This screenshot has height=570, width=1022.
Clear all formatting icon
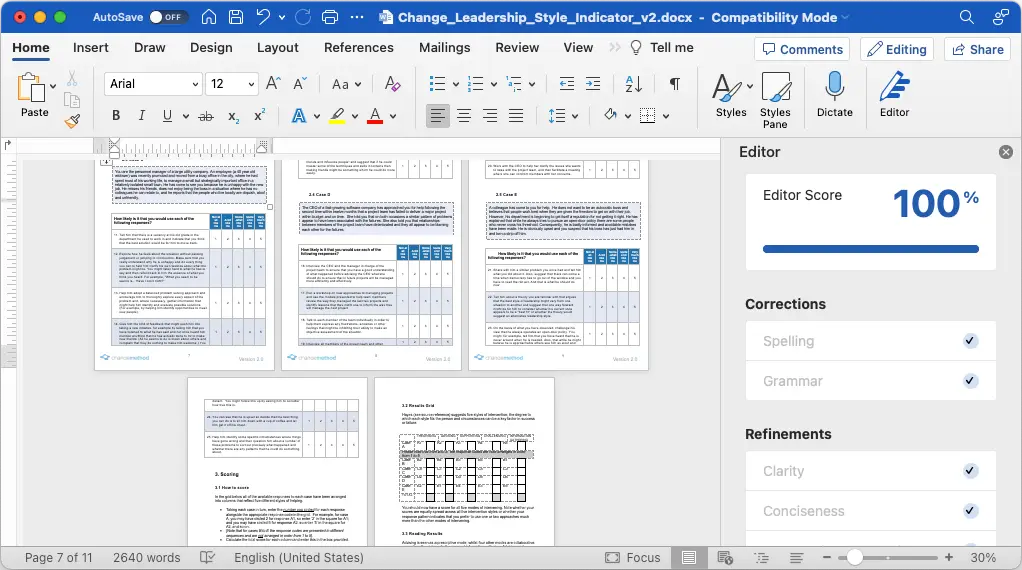392,83
